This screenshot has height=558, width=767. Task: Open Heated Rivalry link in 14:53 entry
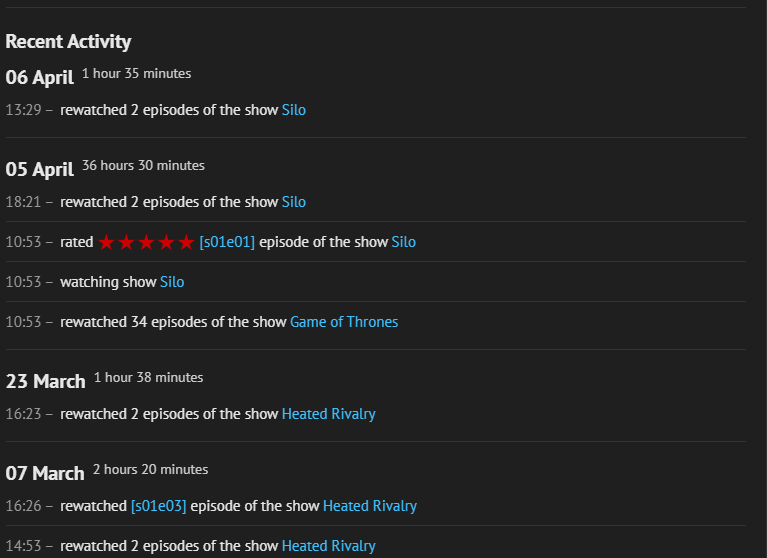point(329,546)
